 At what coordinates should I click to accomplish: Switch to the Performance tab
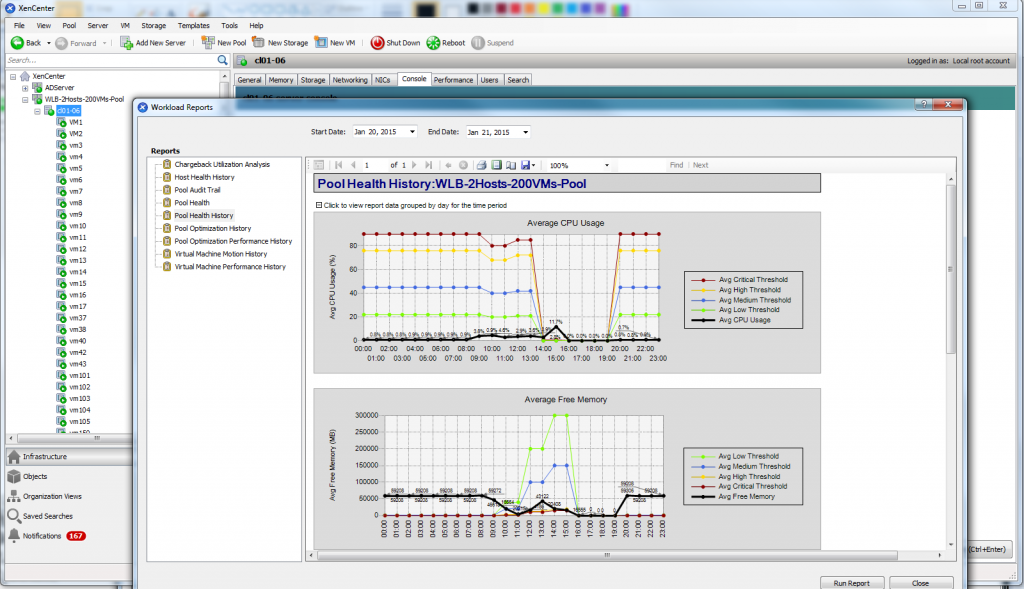[x=453, y=80]
